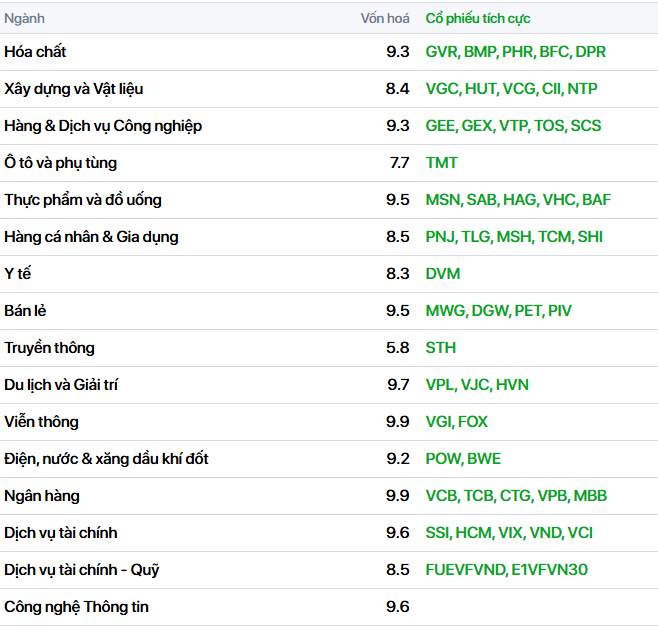Screen dimensions: 658x626
Task: Click the GVR stock ticker
Action: [x=442, y=52]
